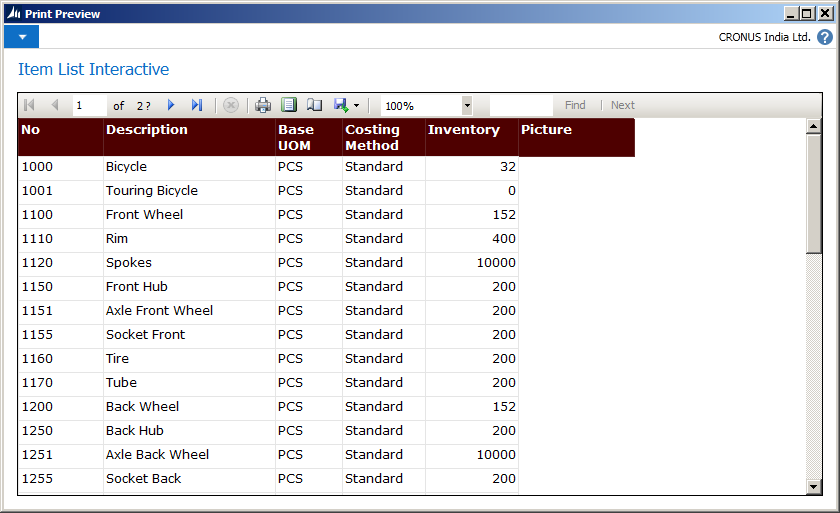
Task: Minimize the Print Preview window
Action: point(791,13)
